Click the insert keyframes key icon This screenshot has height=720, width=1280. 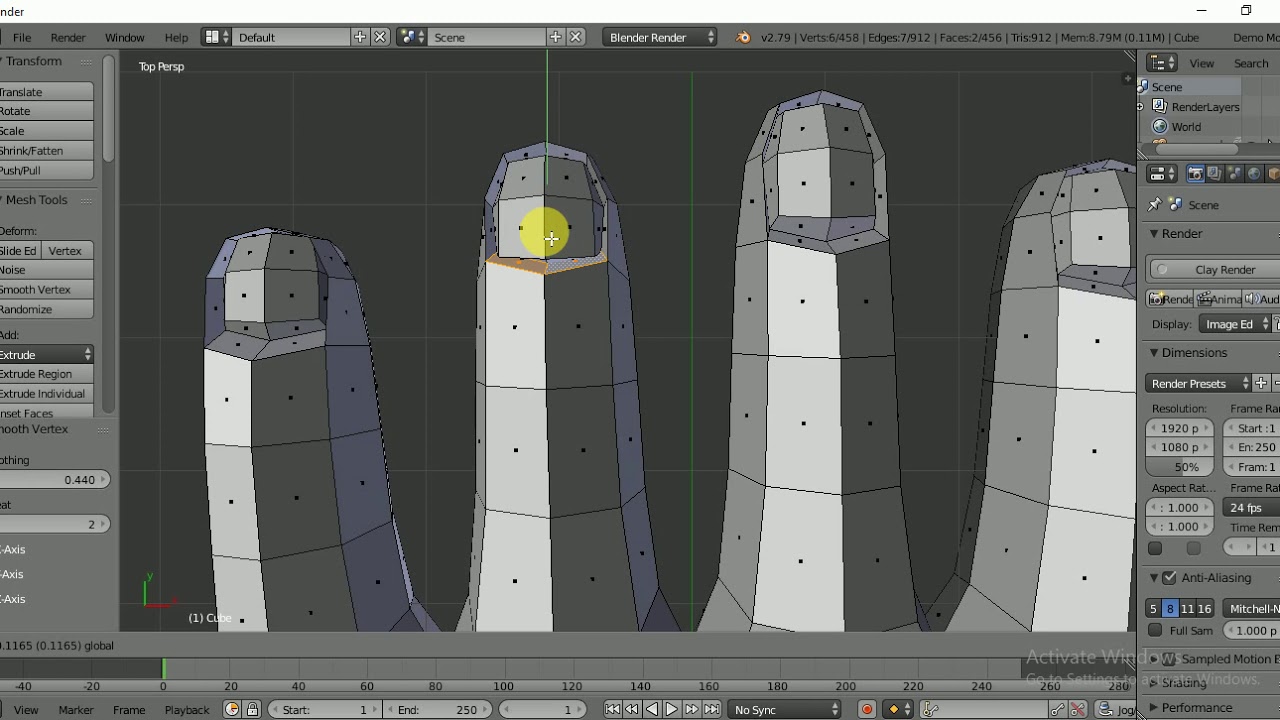[1057, 709]
